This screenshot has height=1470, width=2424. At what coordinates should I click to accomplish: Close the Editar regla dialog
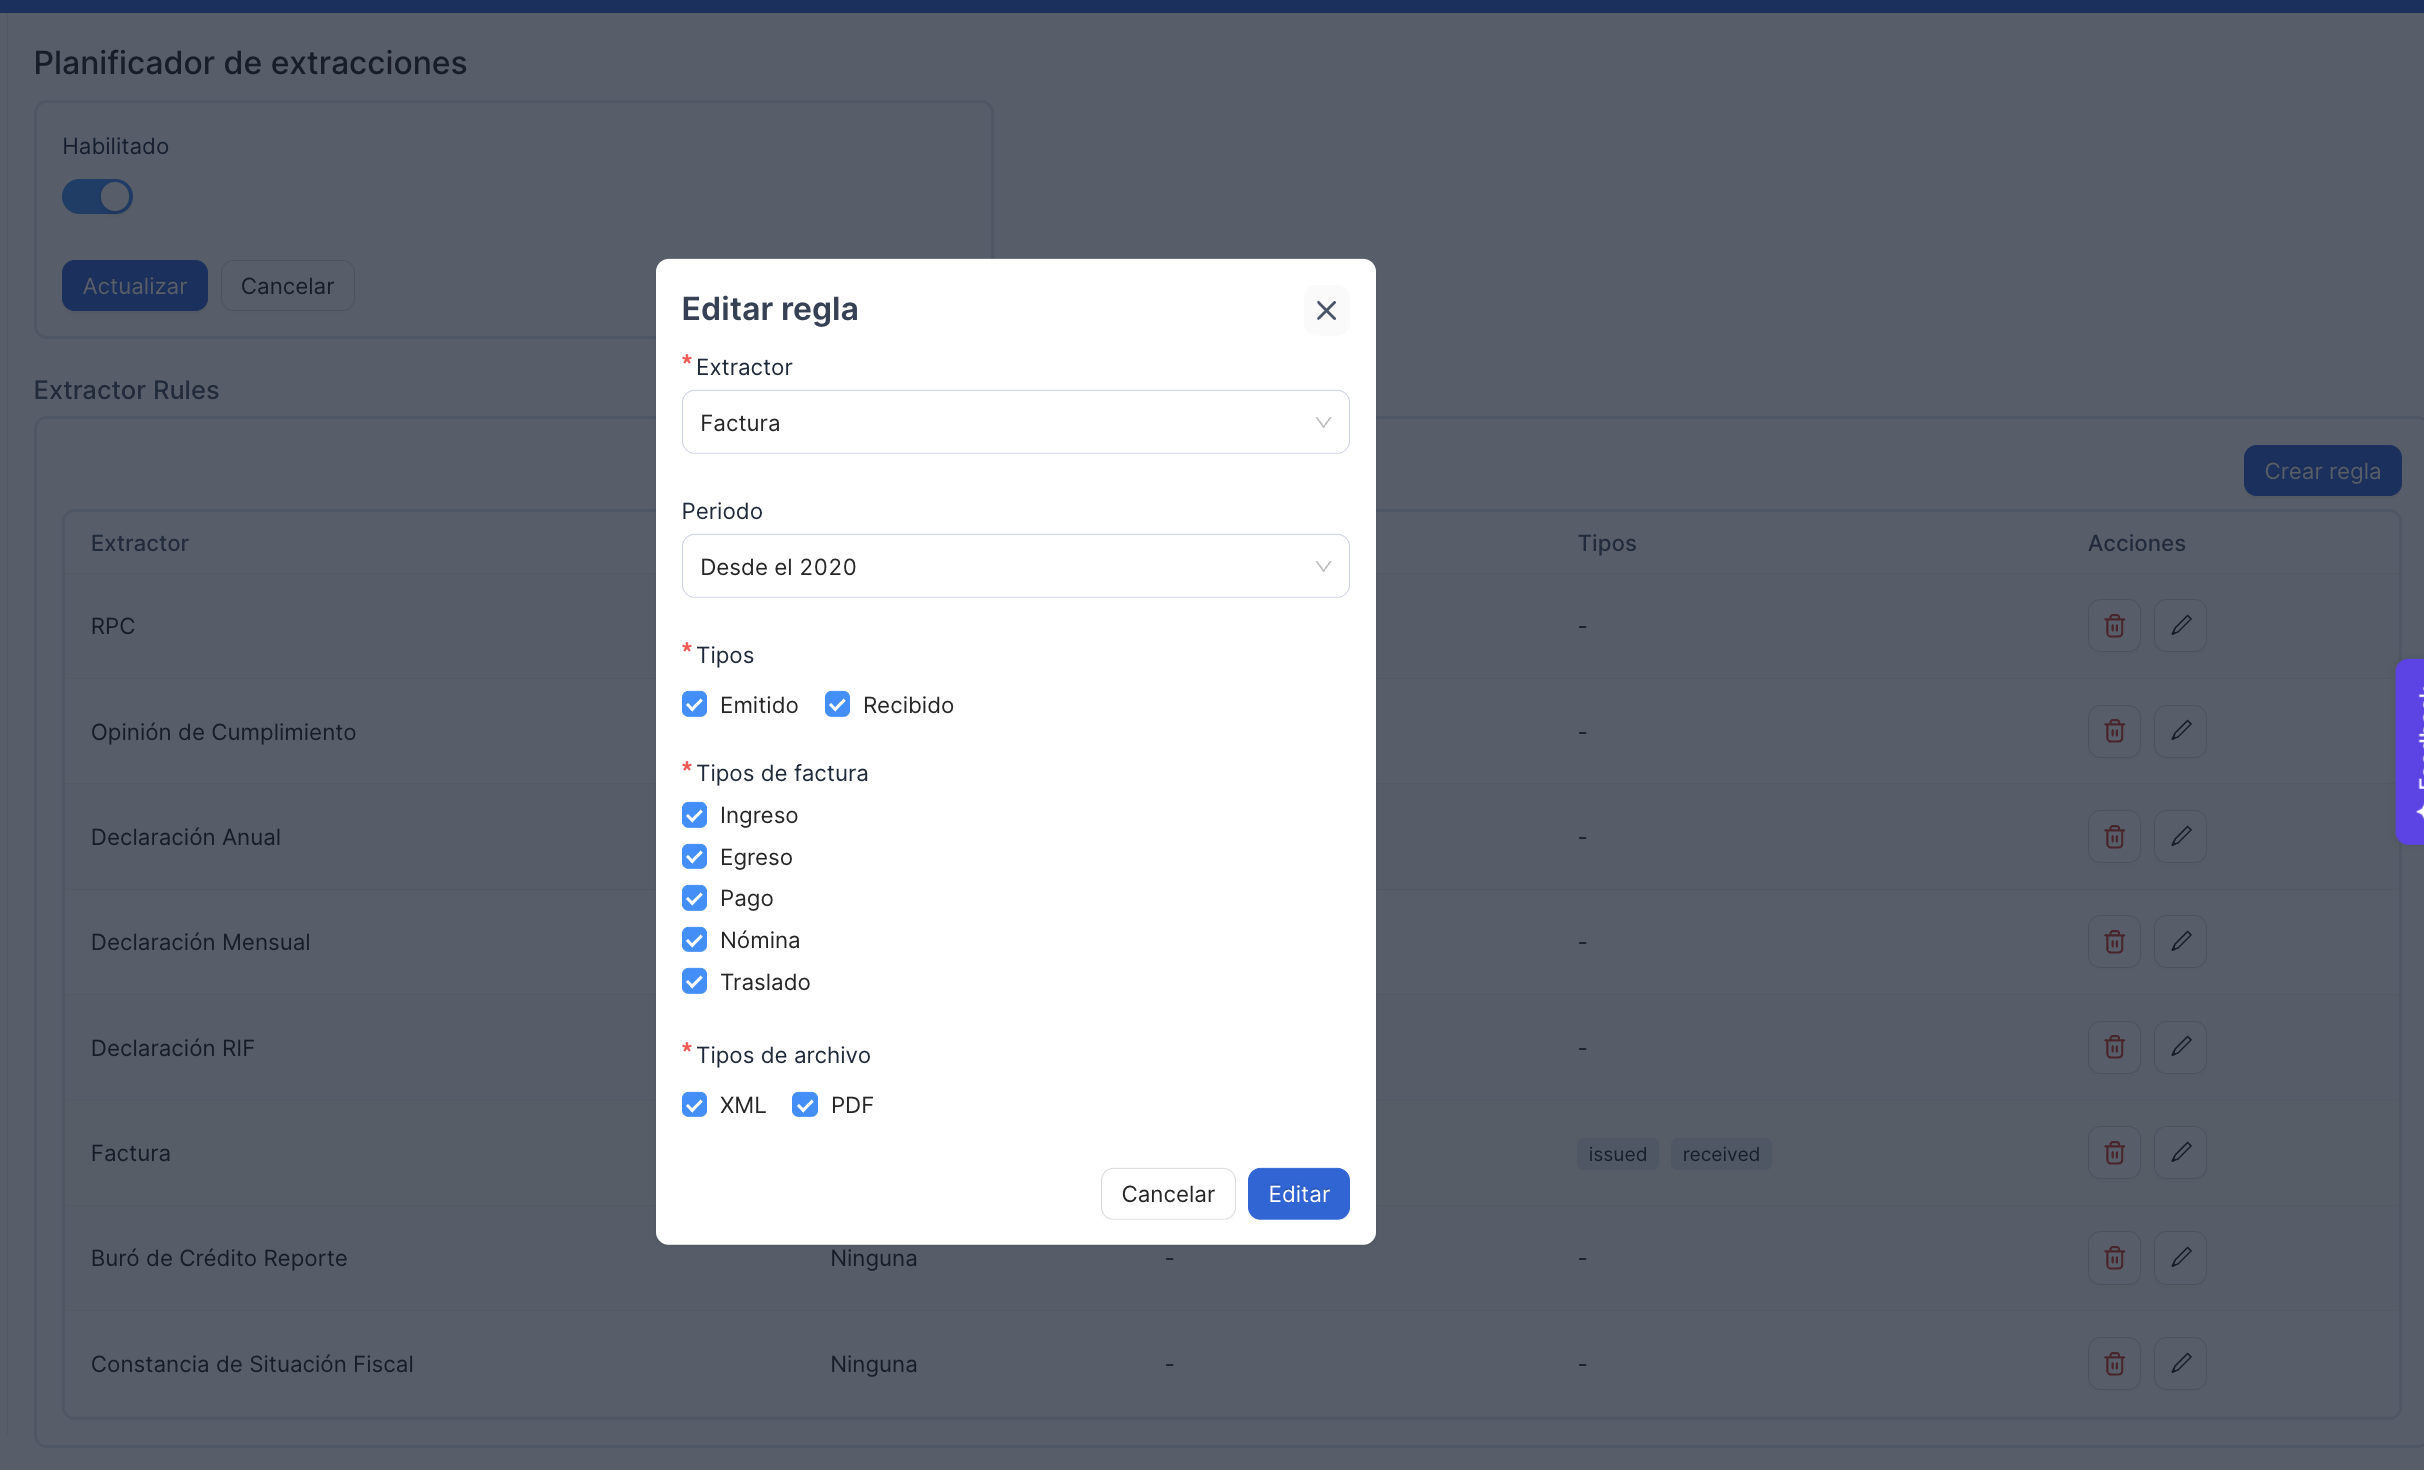pyautogui.click(x=1326, y=310)
